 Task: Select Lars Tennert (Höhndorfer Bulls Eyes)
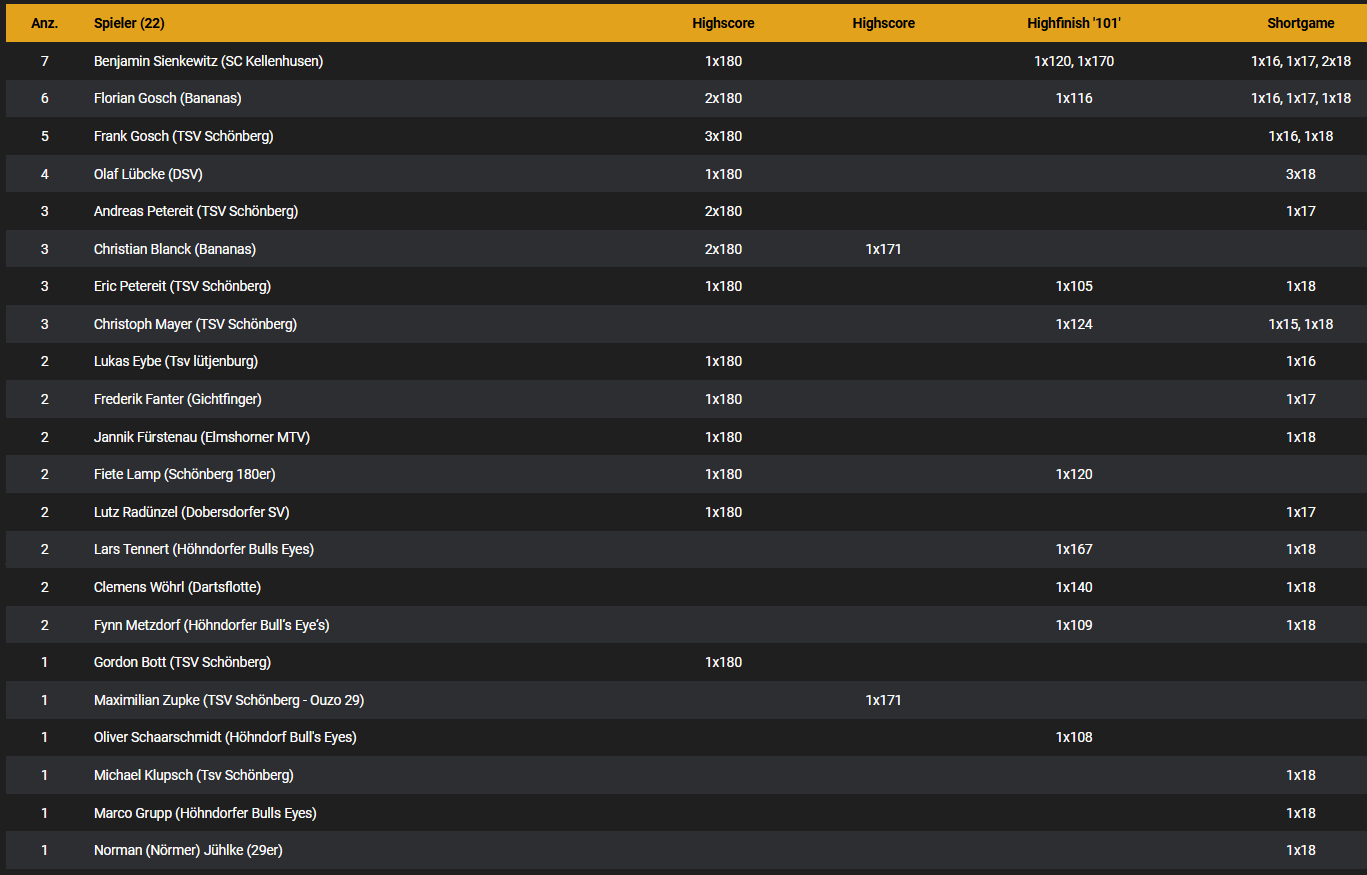tap(204, 549)
